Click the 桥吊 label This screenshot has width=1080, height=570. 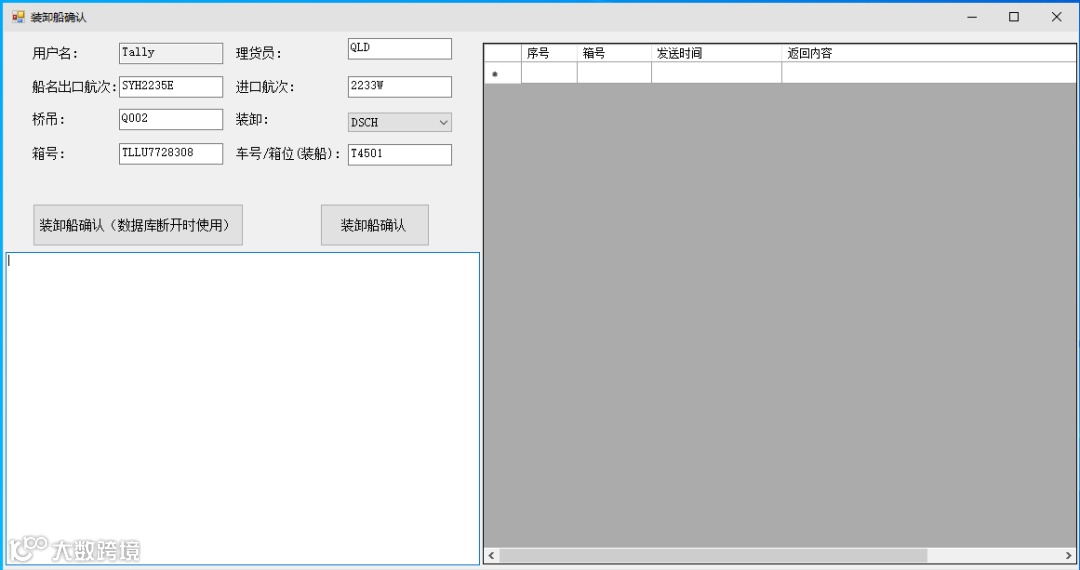(x=48, y=120)
